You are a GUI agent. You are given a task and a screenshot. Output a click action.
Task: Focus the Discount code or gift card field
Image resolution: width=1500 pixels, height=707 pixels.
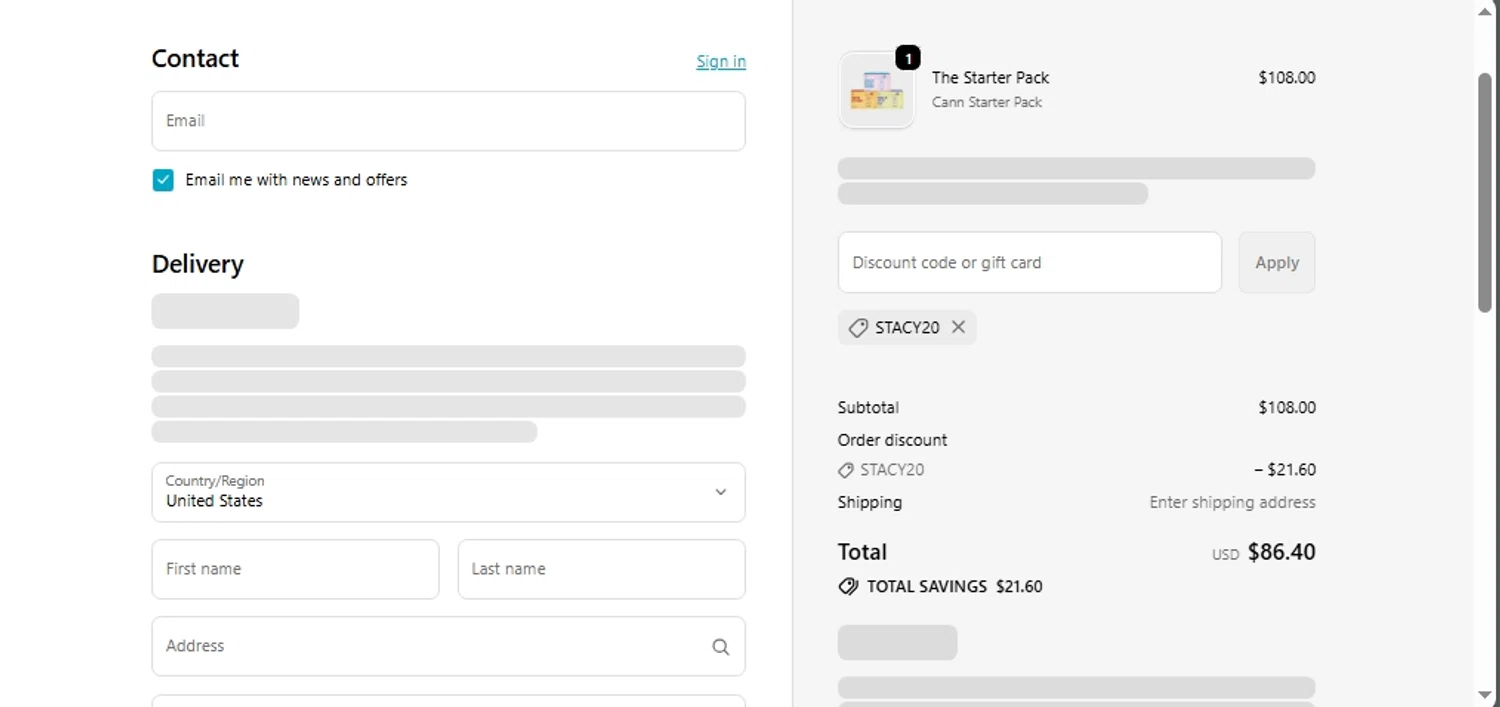[x=1030, y=263]
